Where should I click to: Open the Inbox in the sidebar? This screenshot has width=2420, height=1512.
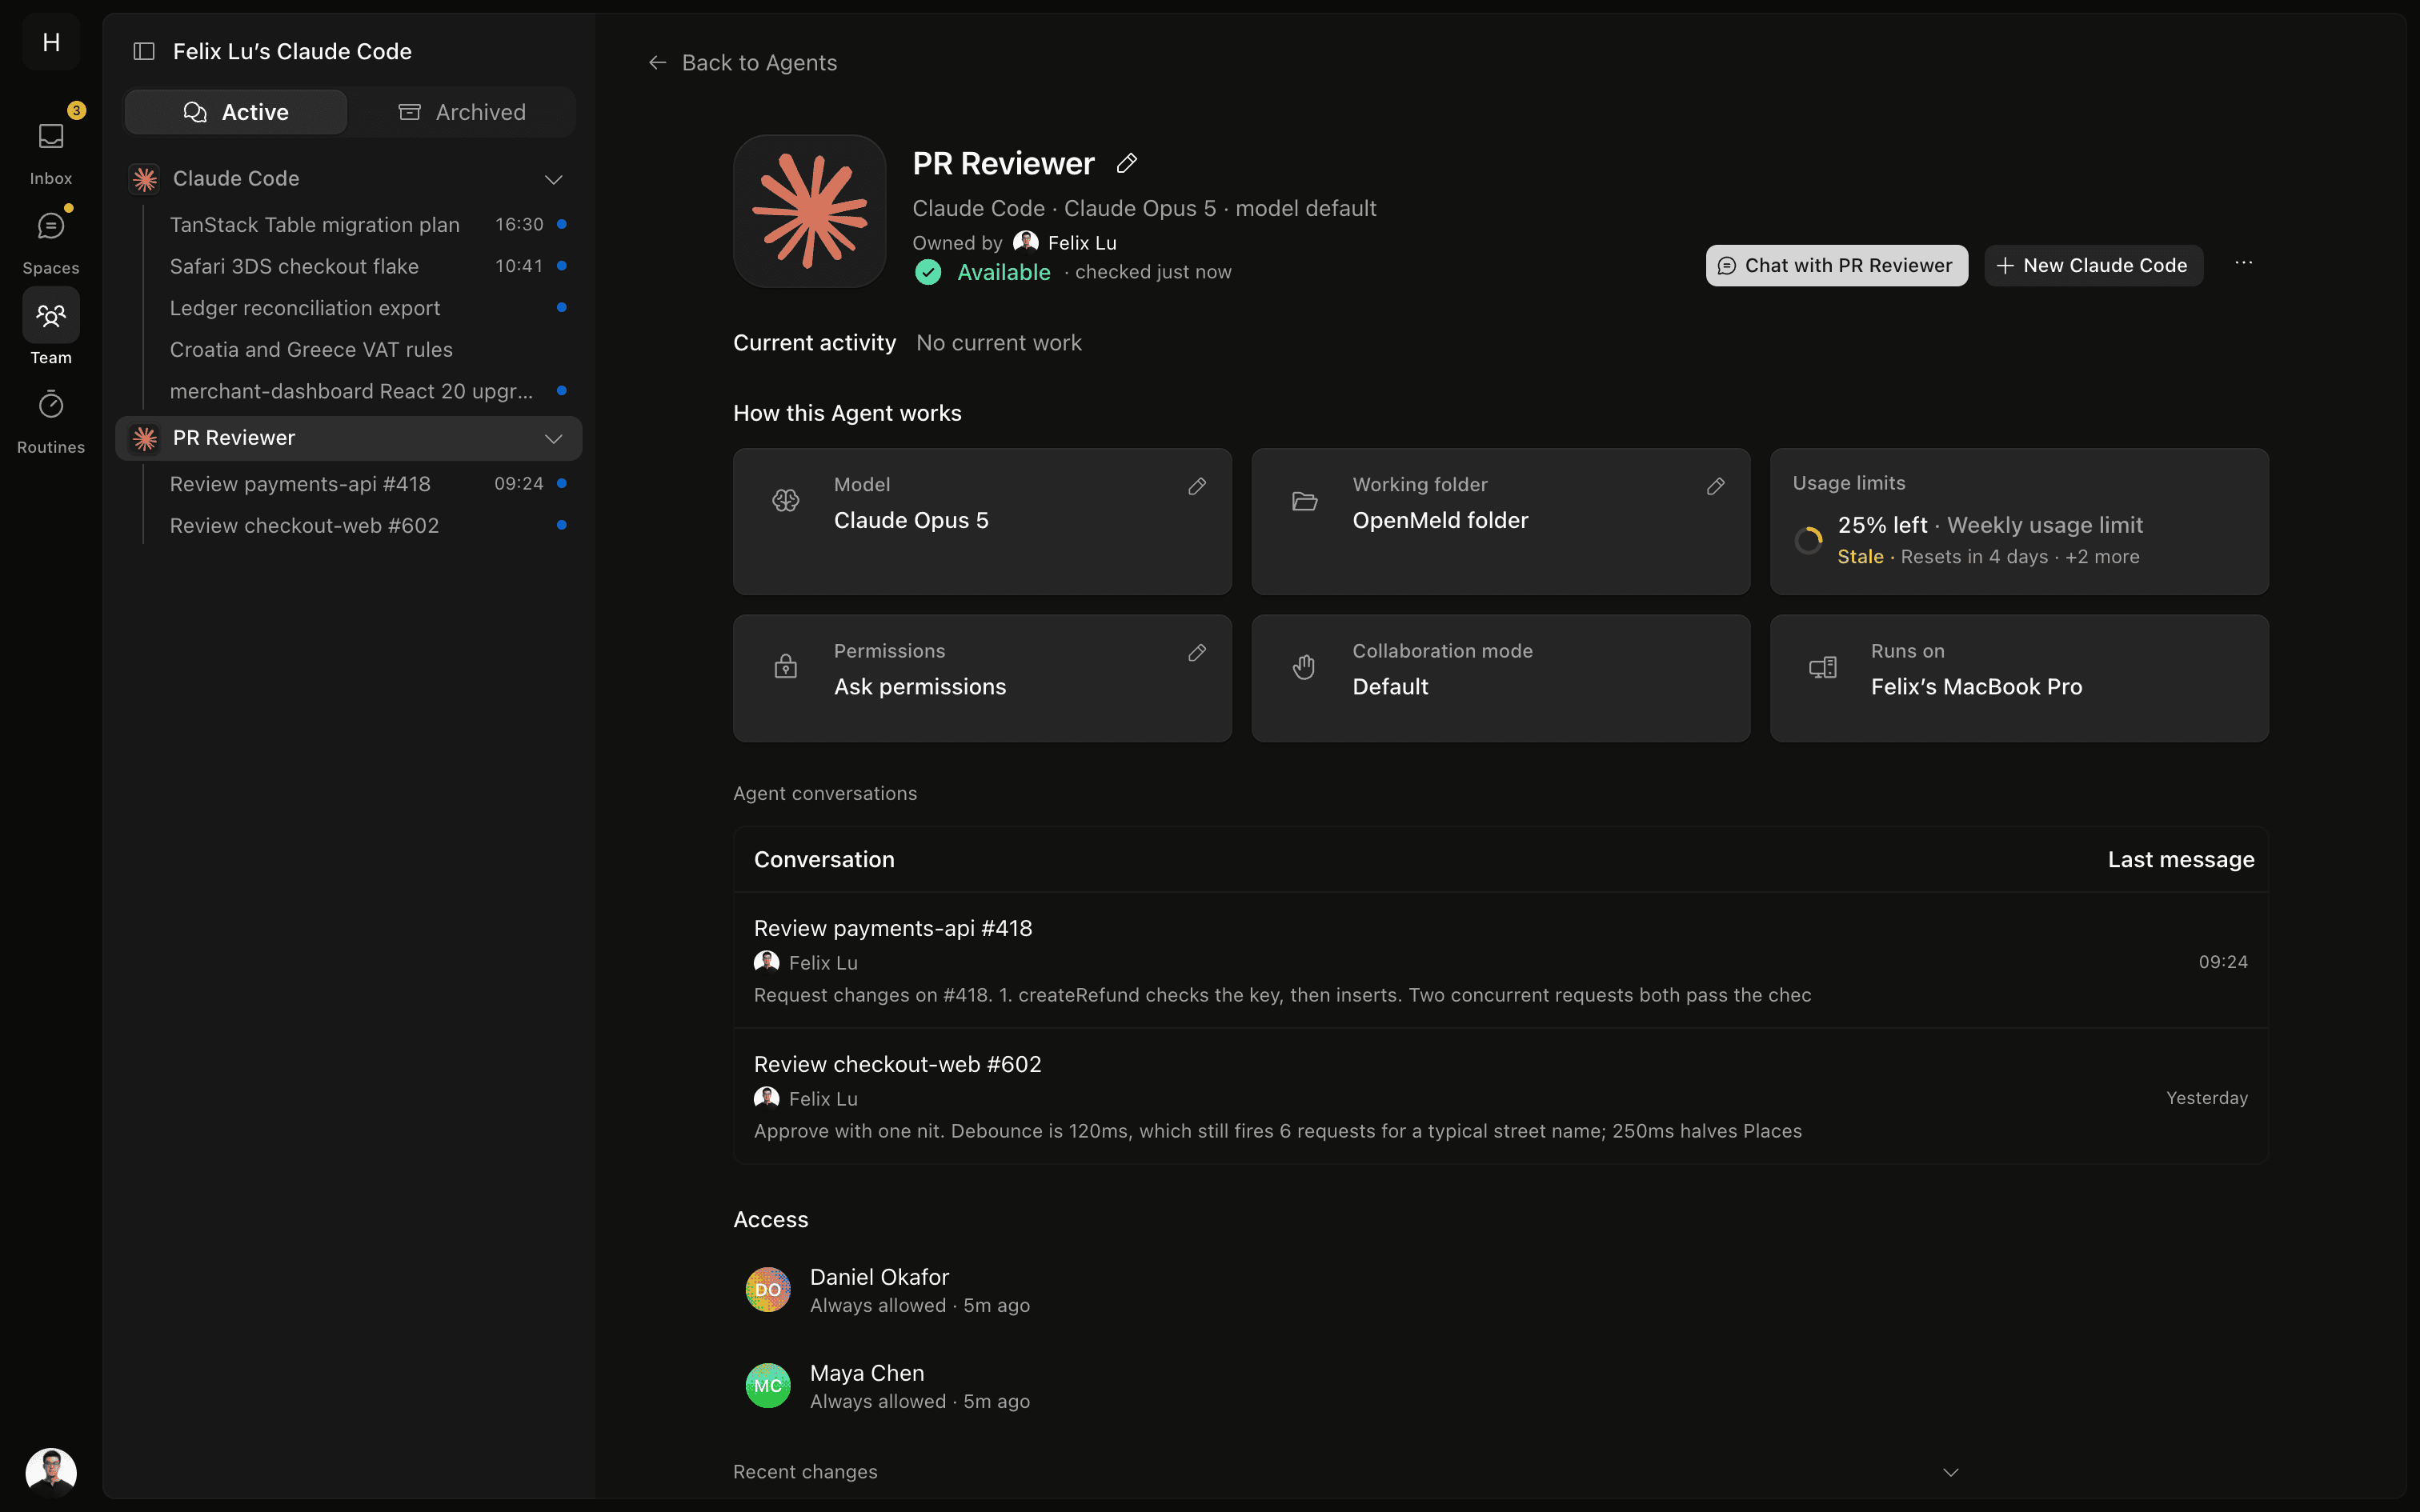51,150
